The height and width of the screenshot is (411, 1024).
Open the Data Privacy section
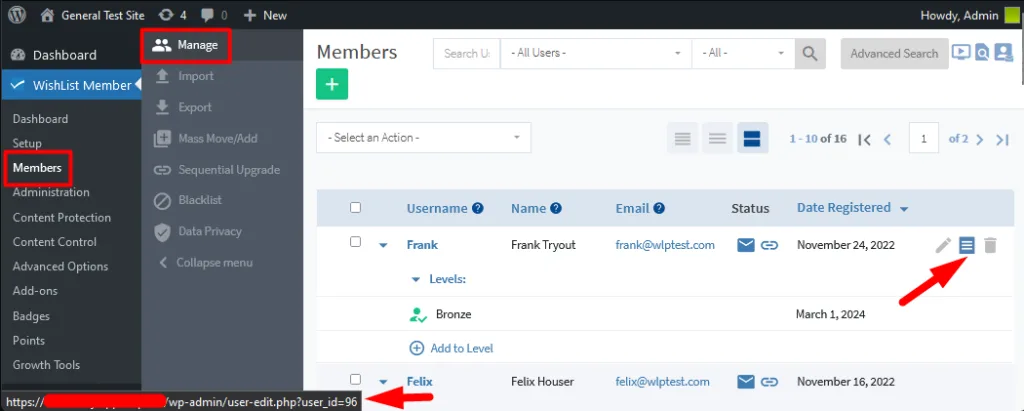pyautogui.click(x=197, y=231)
